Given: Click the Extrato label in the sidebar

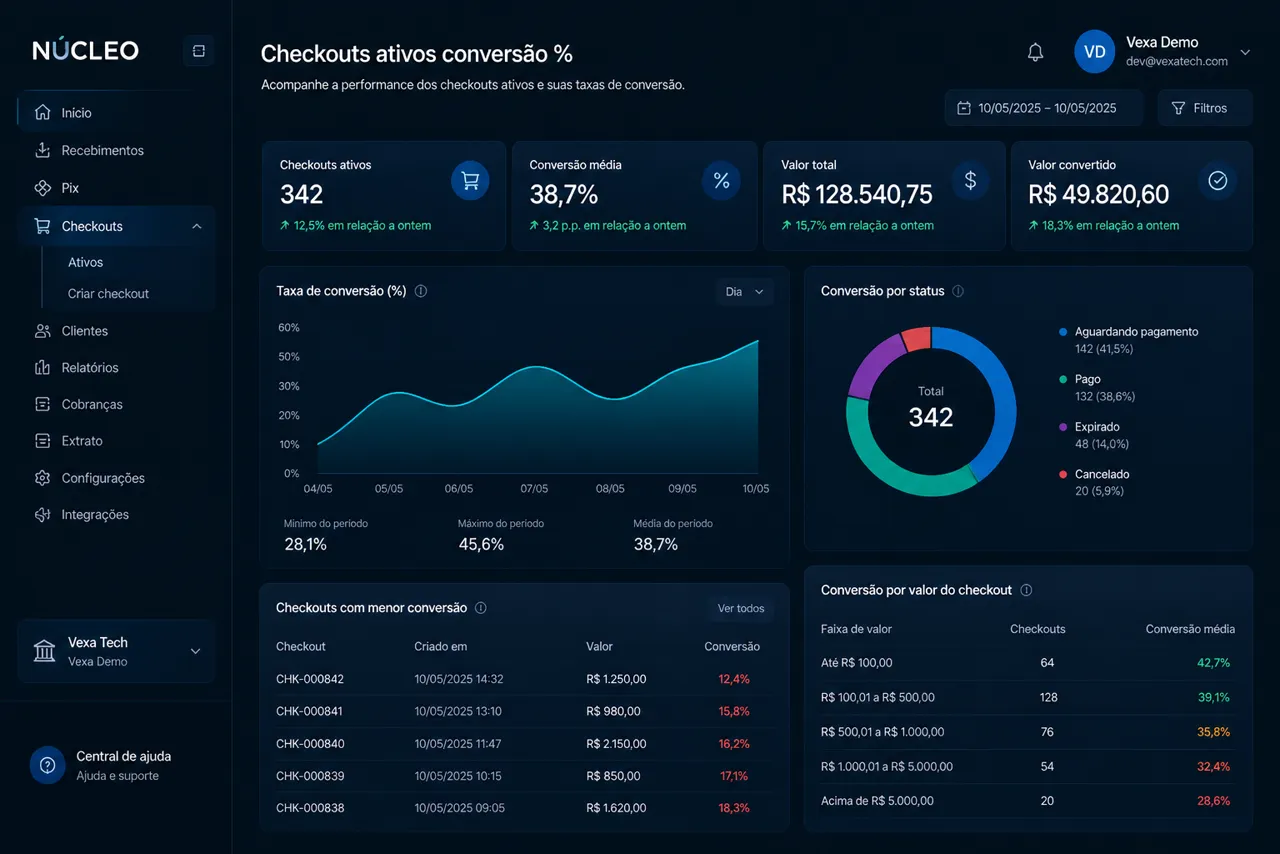Looking at the screenshot, I should tap(82, 441).
